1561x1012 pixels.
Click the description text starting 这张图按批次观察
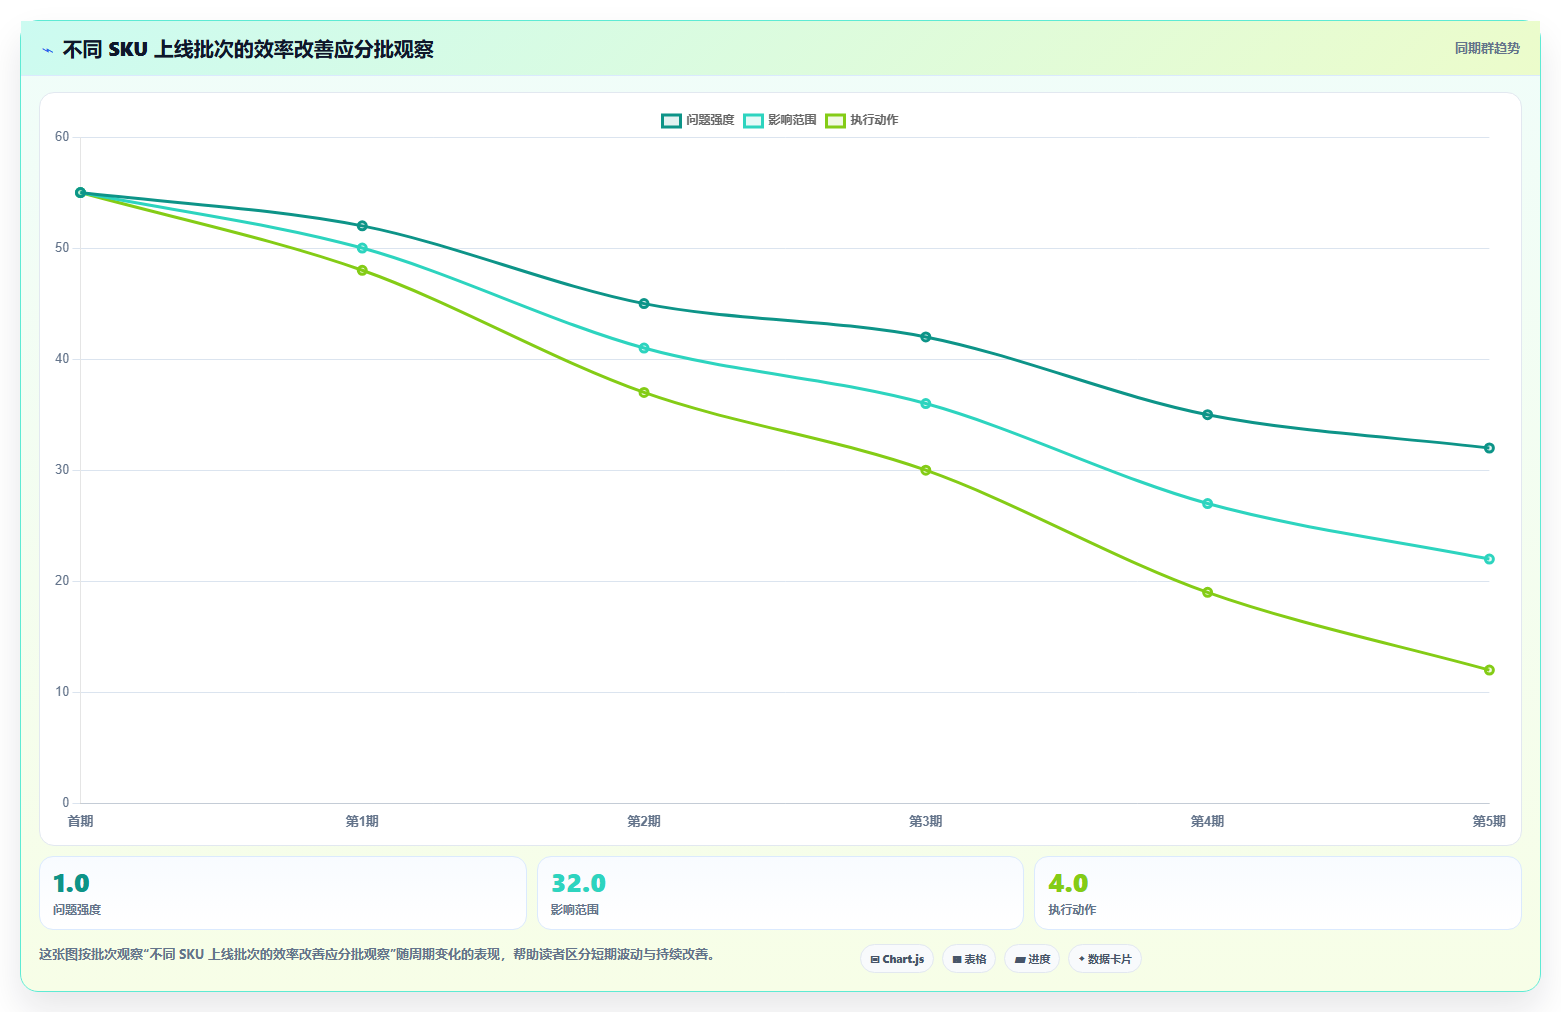(x=378, y=955)
